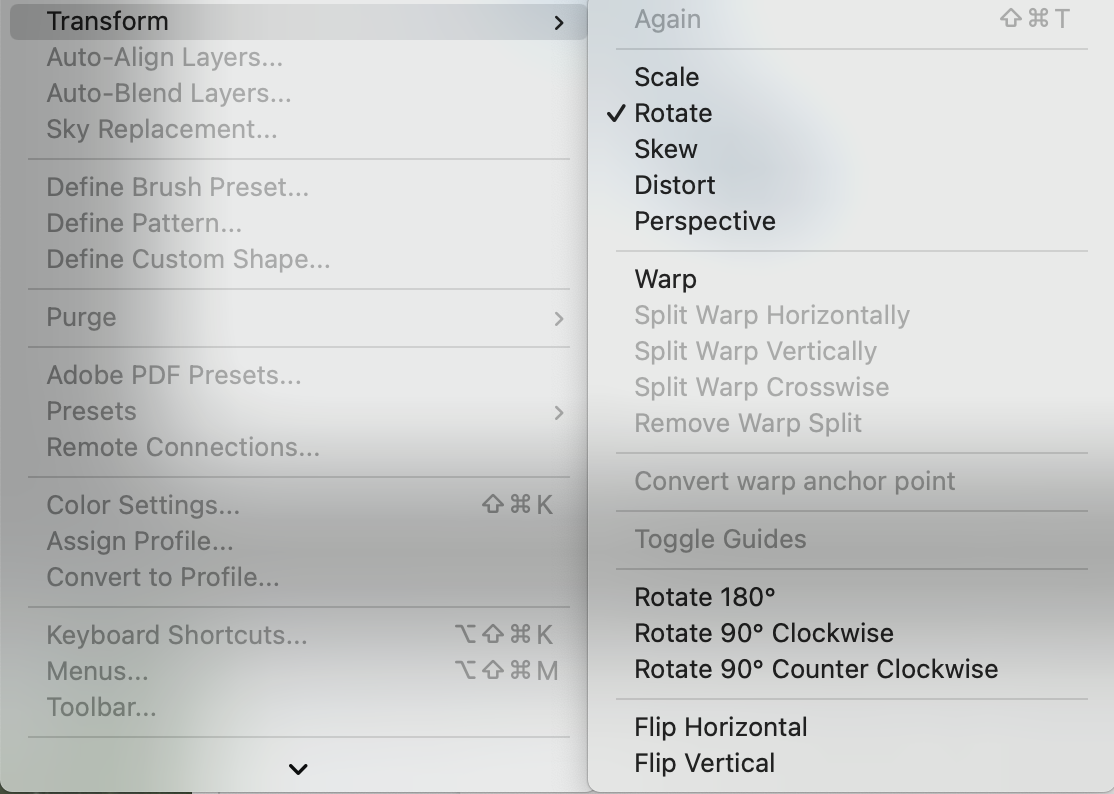Open the Transform menu item
This screenshot has width=1114, height=794.
pos(107,21)
